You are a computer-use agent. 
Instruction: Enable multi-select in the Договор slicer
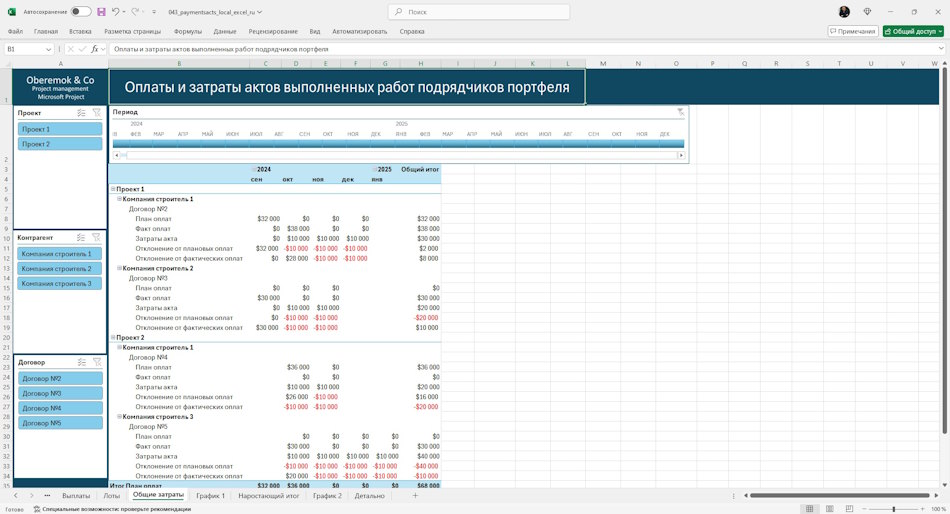point(82,362)
